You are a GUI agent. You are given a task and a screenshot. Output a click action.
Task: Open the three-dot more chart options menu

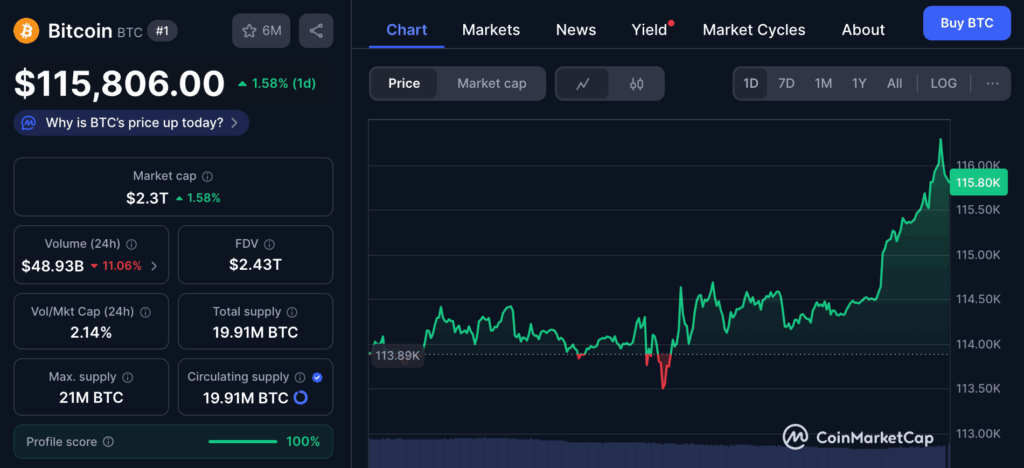pyautogui.click(x=992, y=83)
